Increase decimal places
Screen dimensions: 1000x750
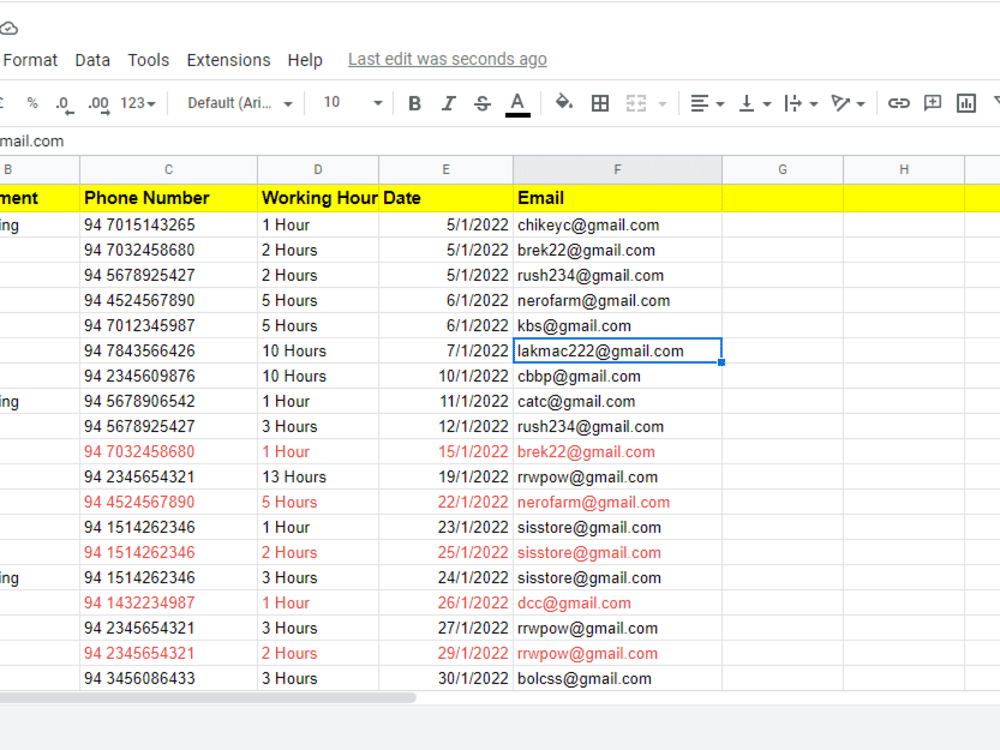[95, 103]
